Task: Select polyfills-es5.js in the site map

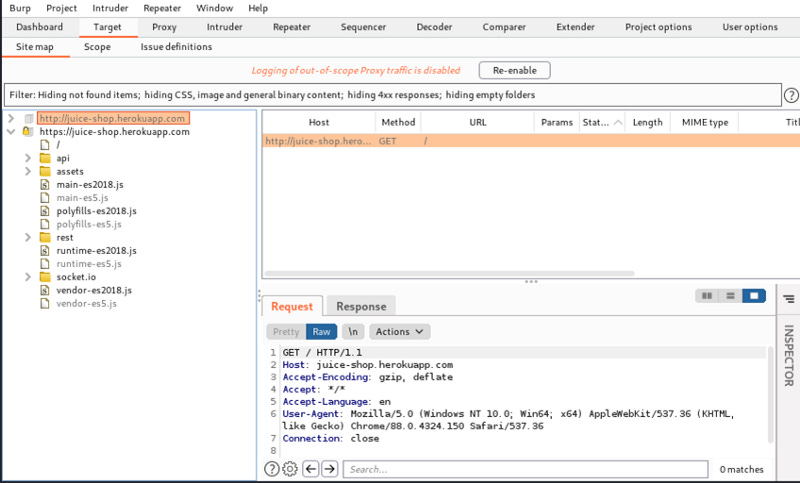Action: point(89,224)
